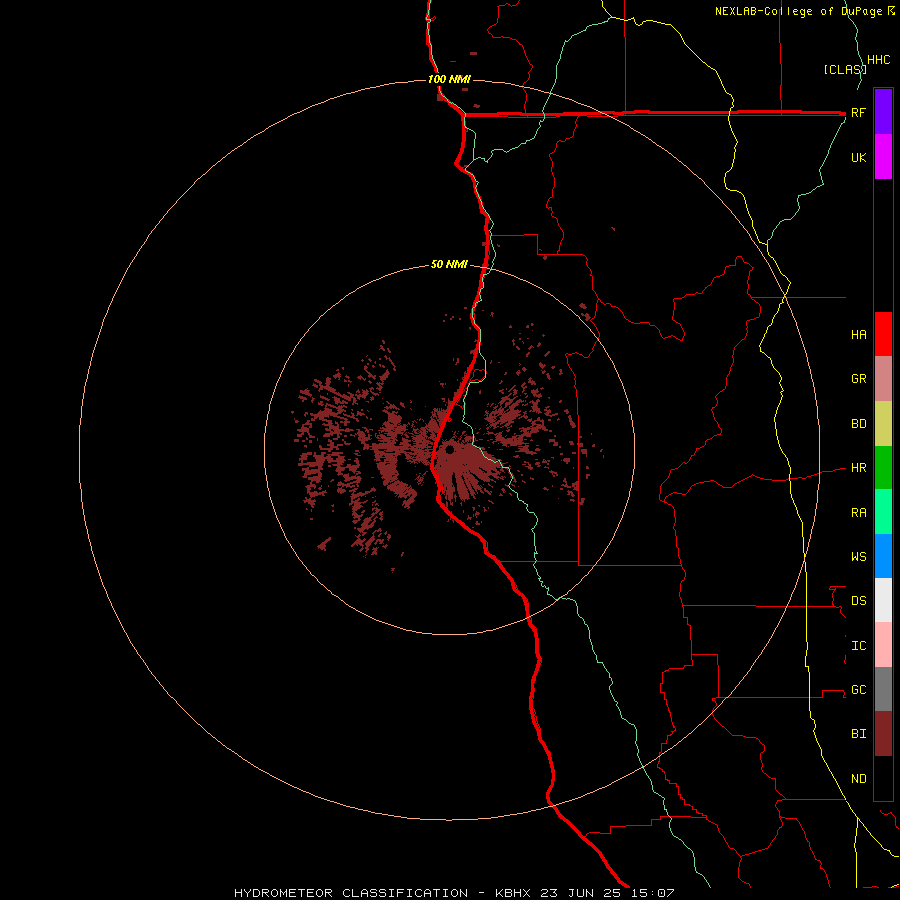Pick the RA light-green legend swatch
The image size is (900, 900).
point(883,512)
